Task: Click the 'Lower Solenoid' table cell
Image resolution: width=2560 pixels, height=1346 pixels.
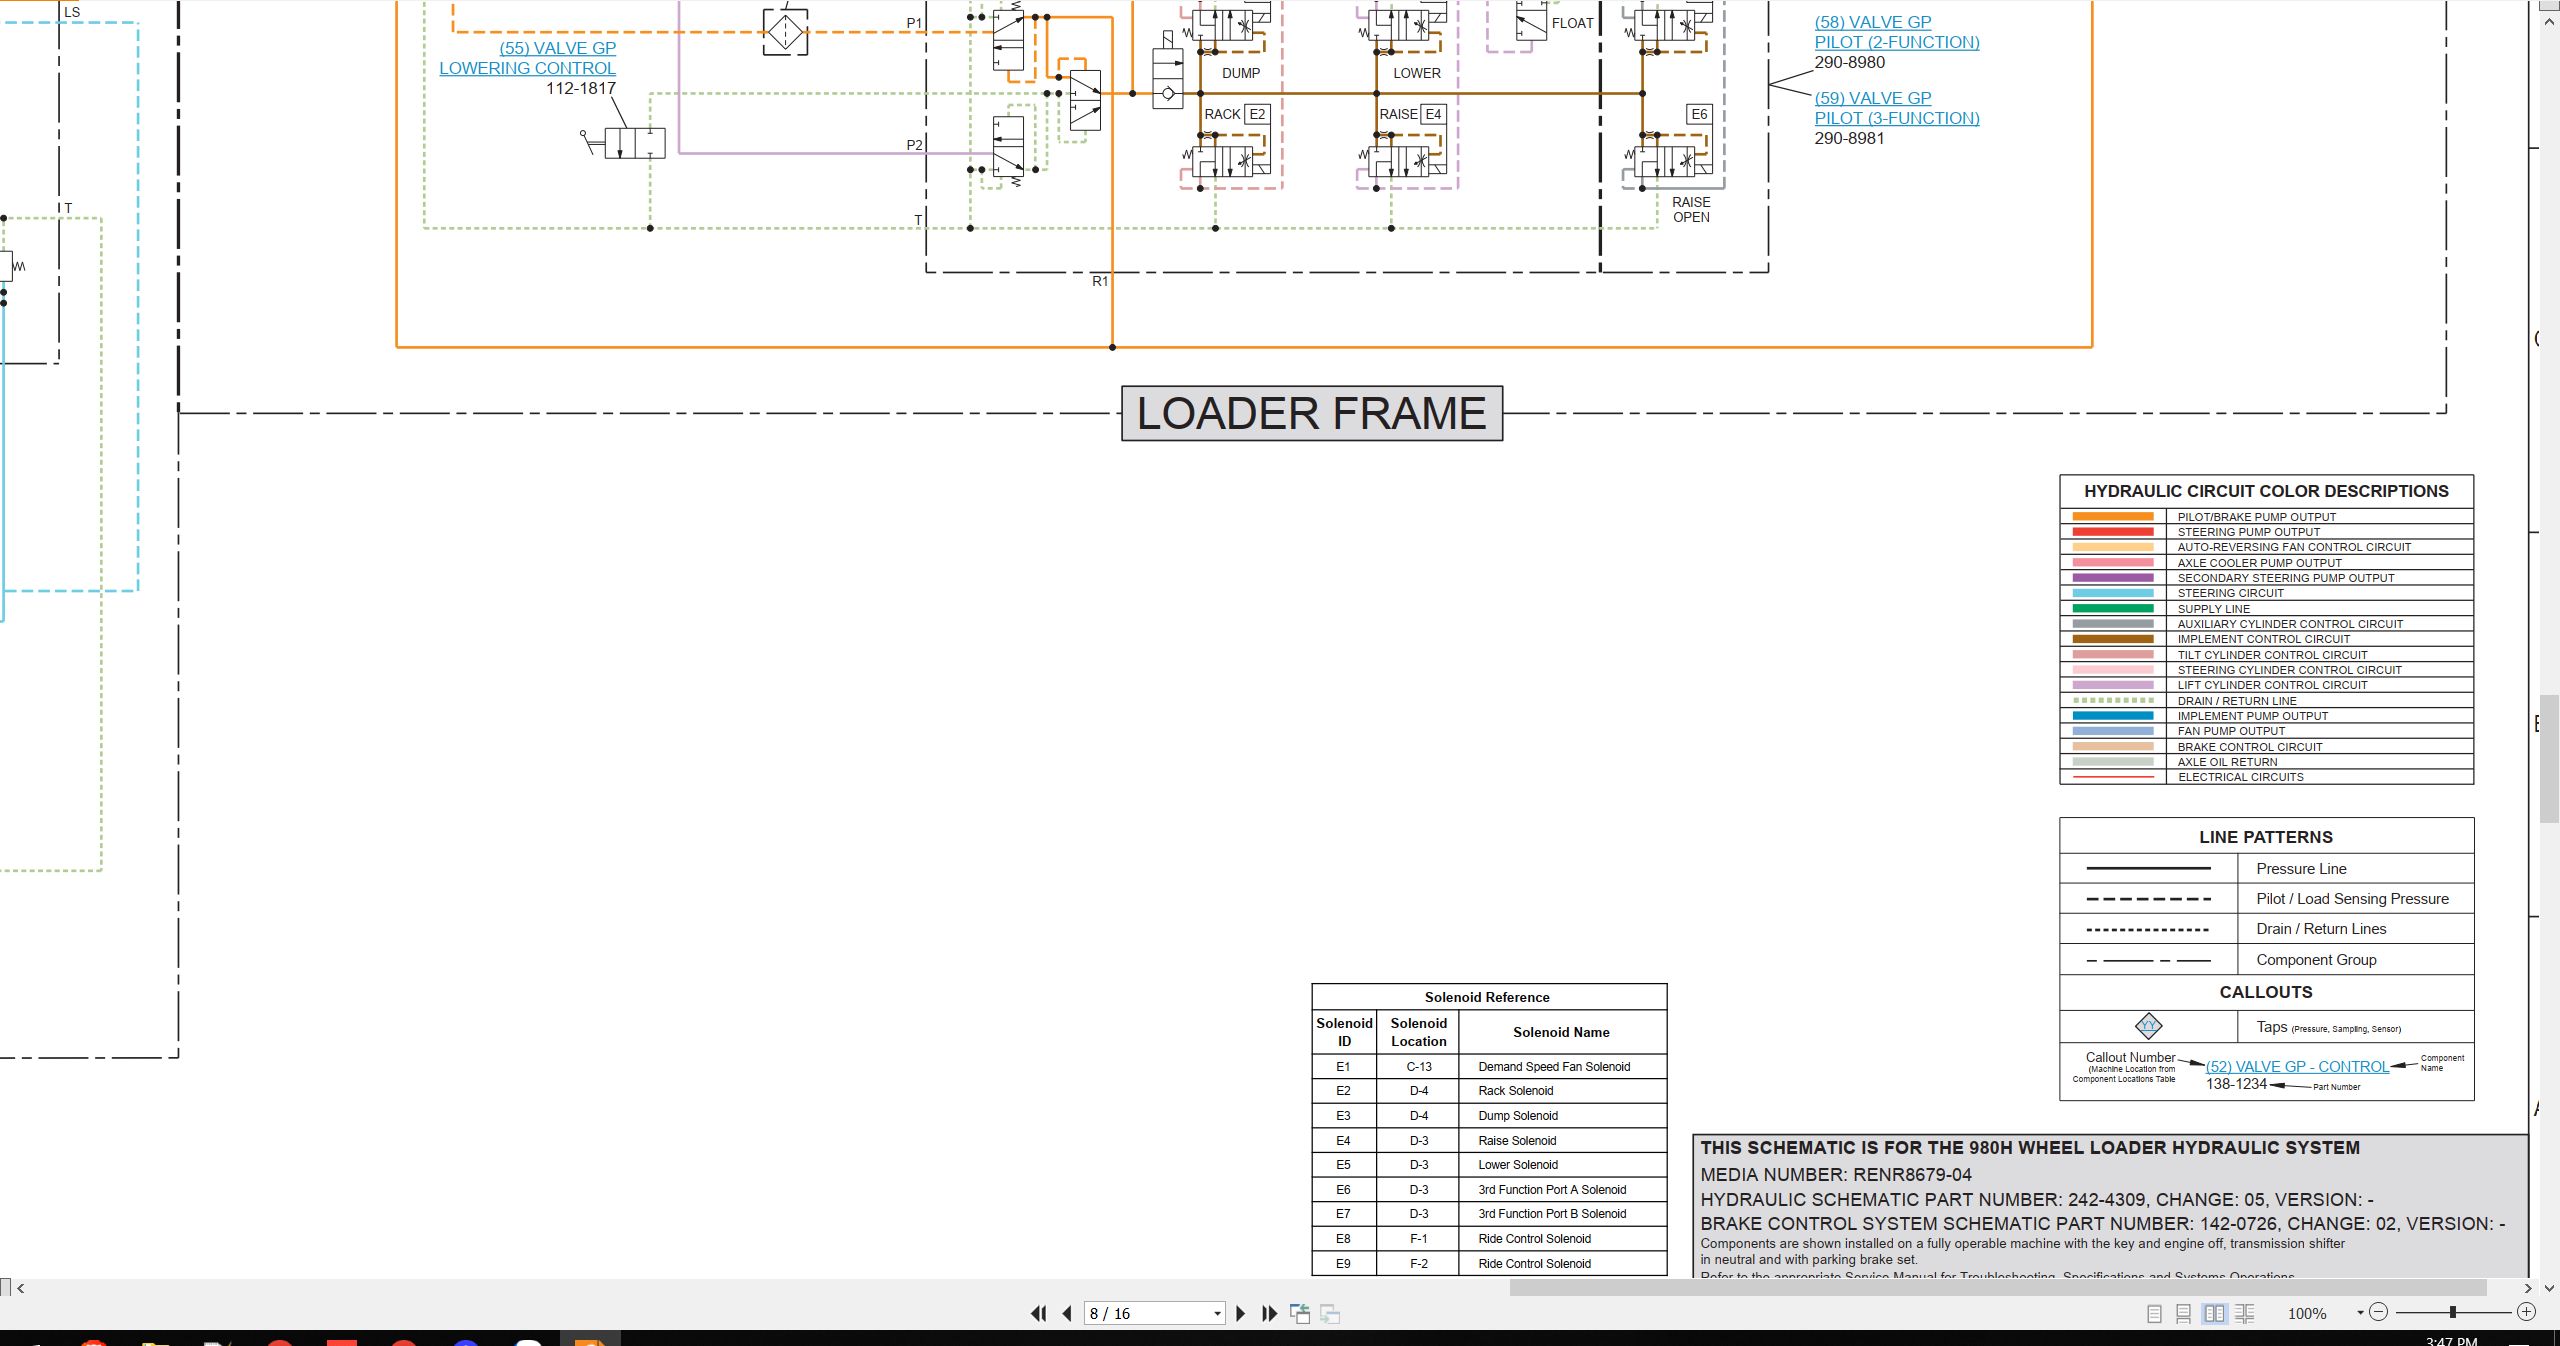Action: tap(1562, 1165)
